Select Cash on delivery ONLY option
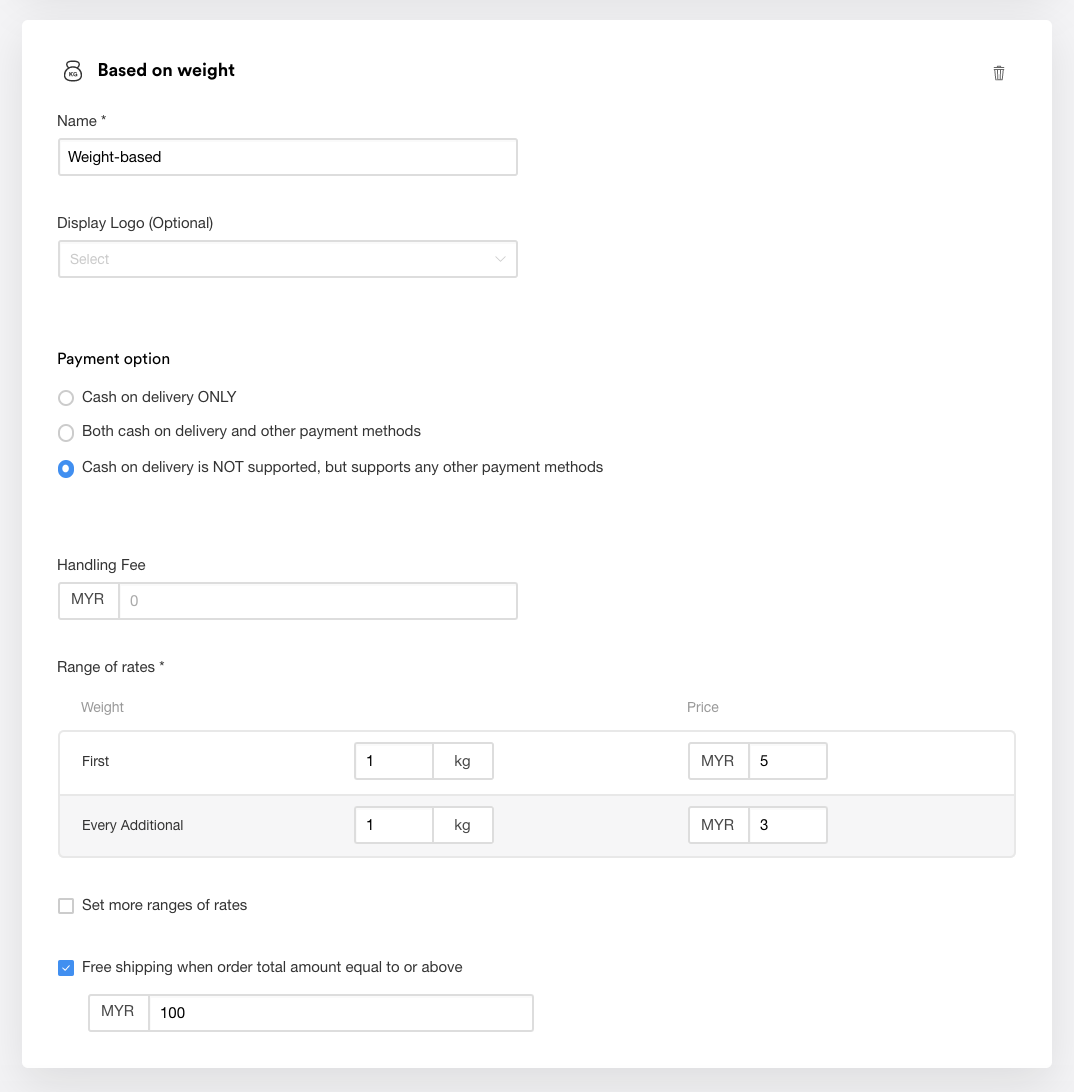The image size is (1074, 1092). (x=65, y=398)
